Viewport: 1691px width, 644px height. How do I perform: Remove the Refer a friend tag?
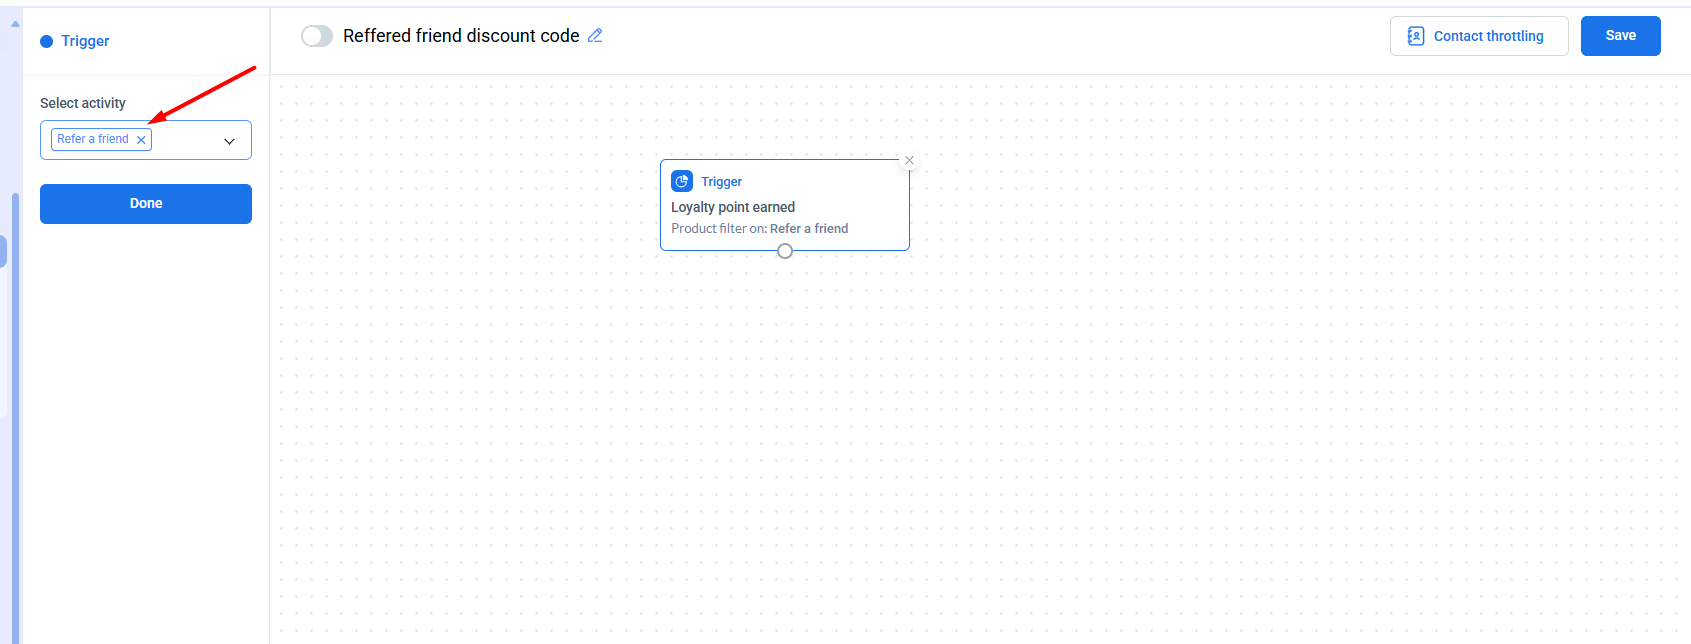[x=142, y=140]
